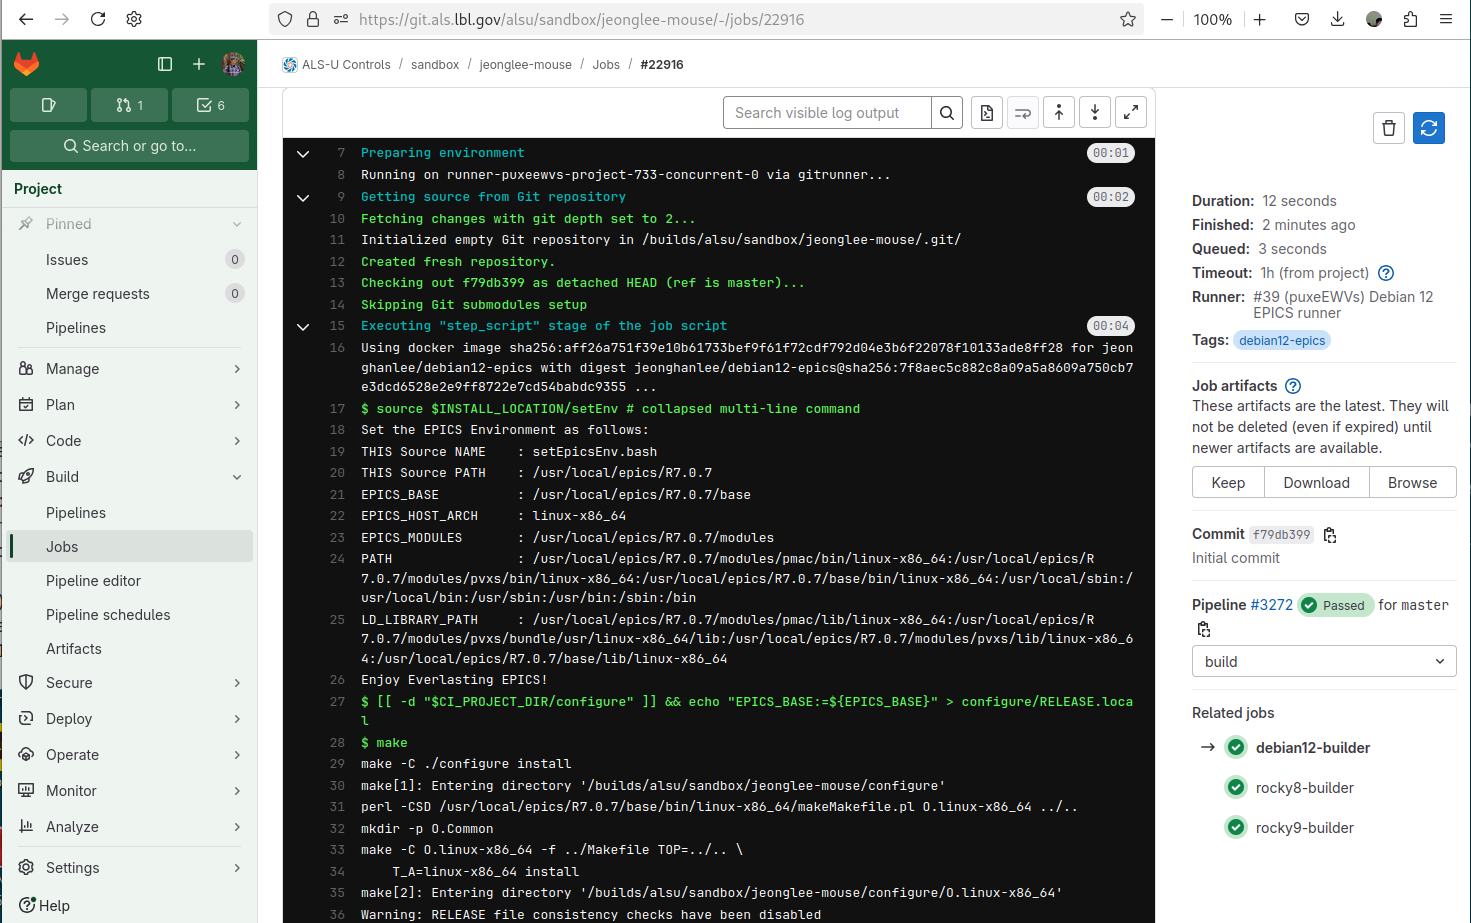The height and width of the screenshot is (923, 1471).
Task: Open Pipeline schedules in sidebar
Action: coord(130,615)
